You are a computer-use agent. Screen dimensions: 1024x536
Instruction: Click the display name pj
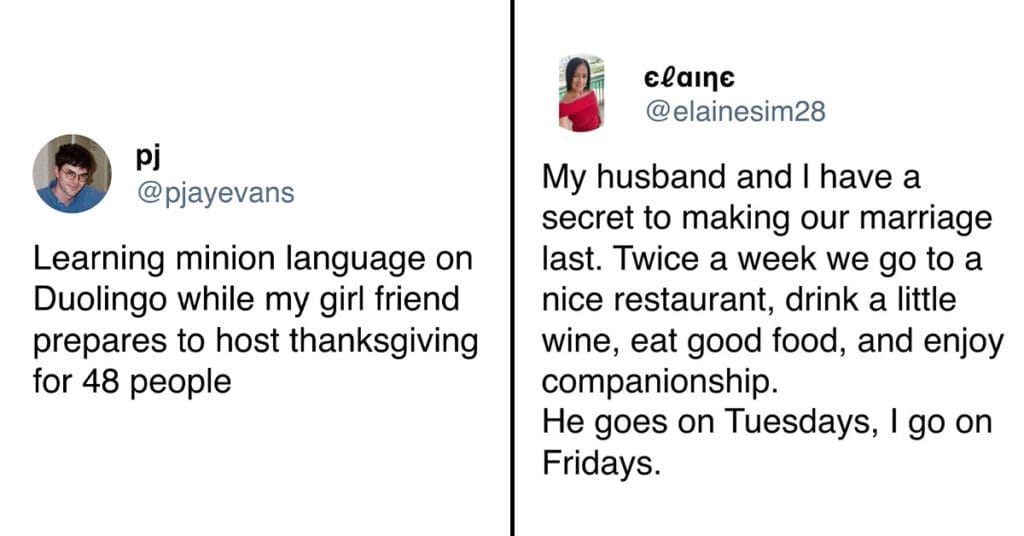click(x=148, y=157)
